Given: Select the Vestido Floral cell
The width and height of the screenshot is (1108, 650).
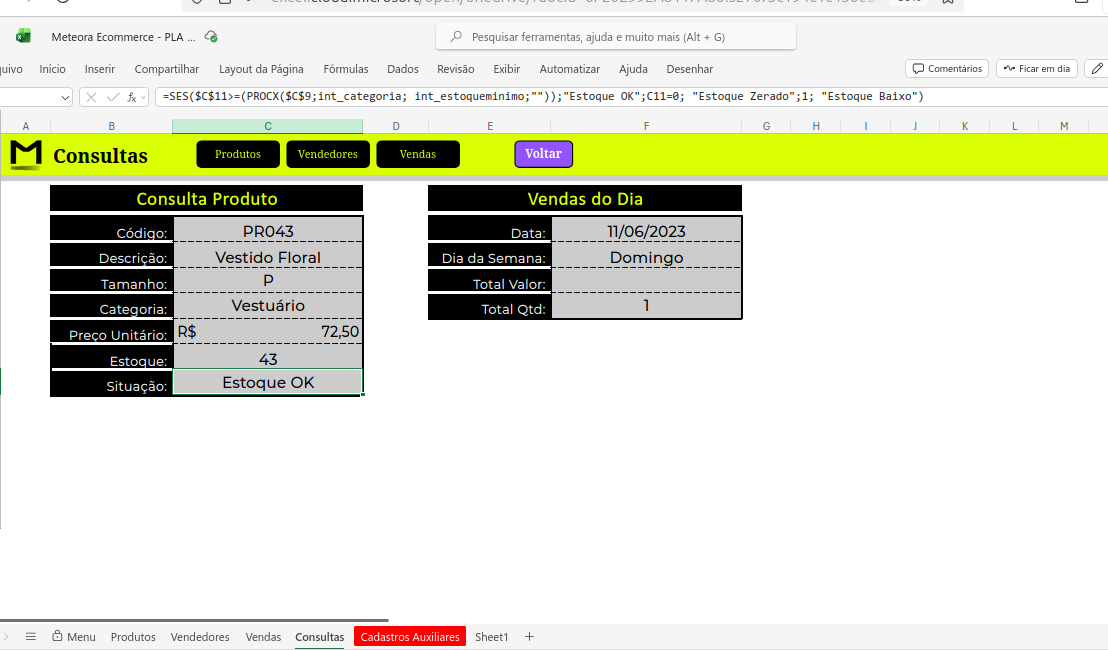Looking at the screenshot, I should (268, 256).
